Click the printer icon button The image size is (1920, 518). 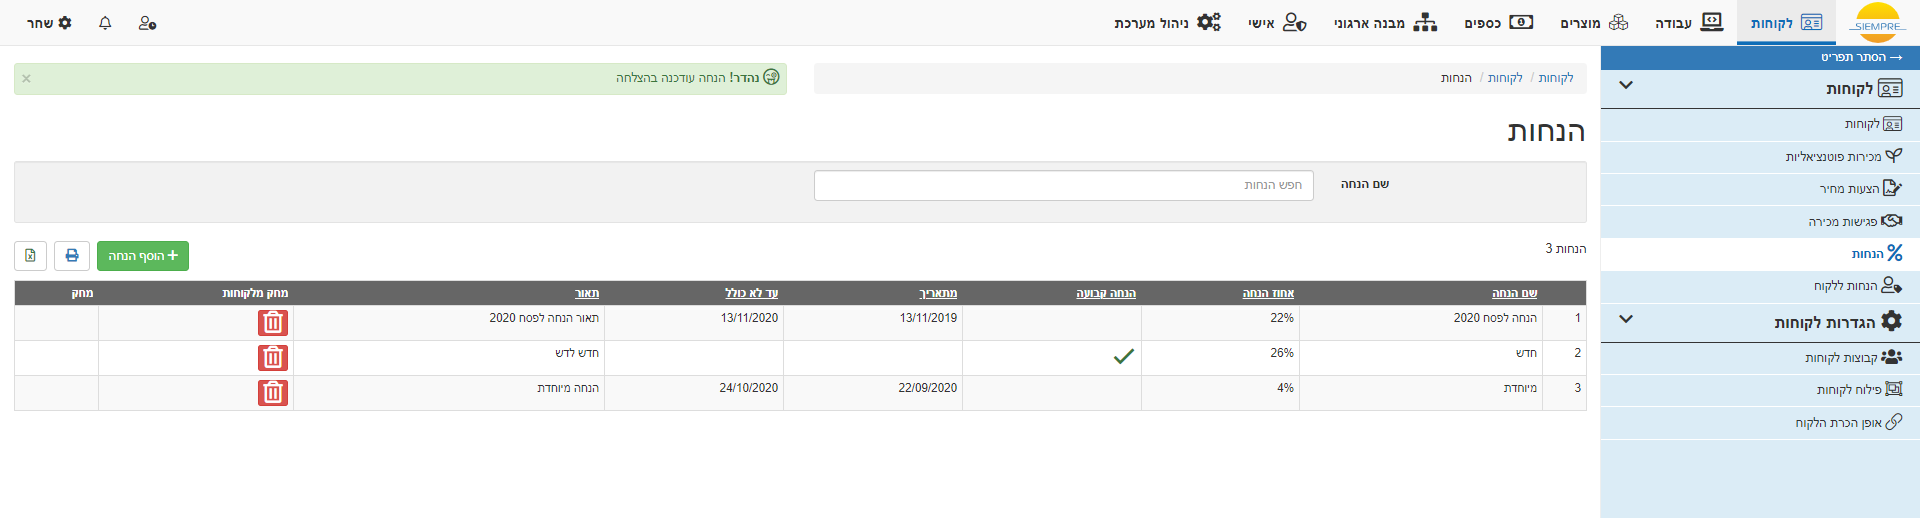[72, 256]
